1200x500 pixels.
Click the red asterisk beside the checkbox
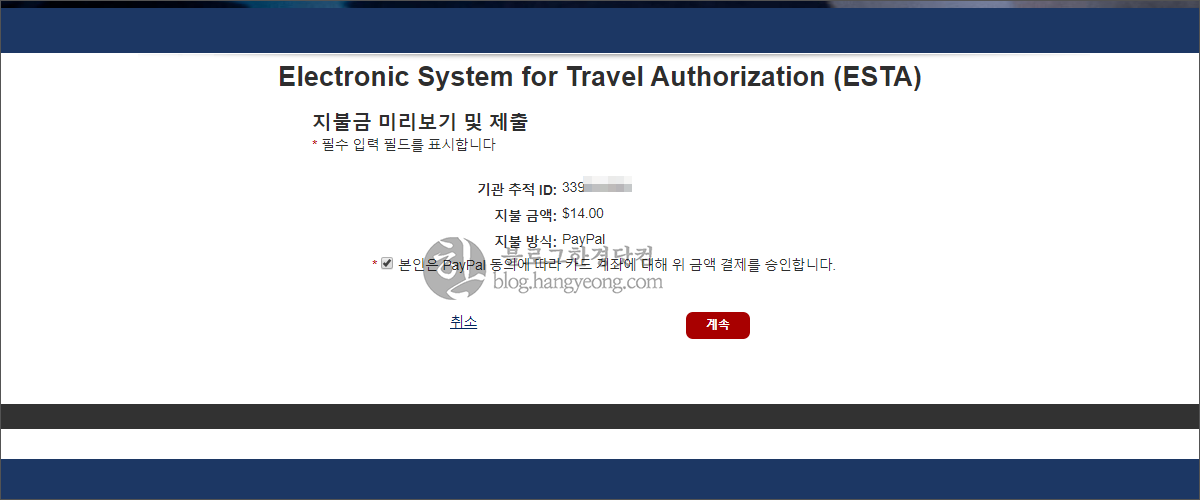point(375,264)
